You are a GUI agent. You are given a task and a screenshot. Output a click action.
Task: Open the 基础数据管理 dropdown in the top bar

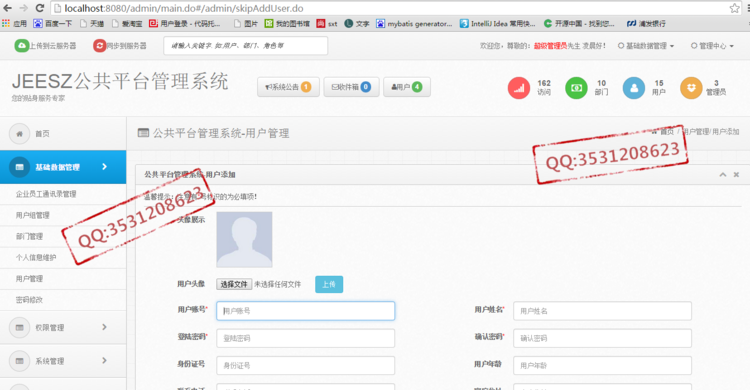(646, 46)
